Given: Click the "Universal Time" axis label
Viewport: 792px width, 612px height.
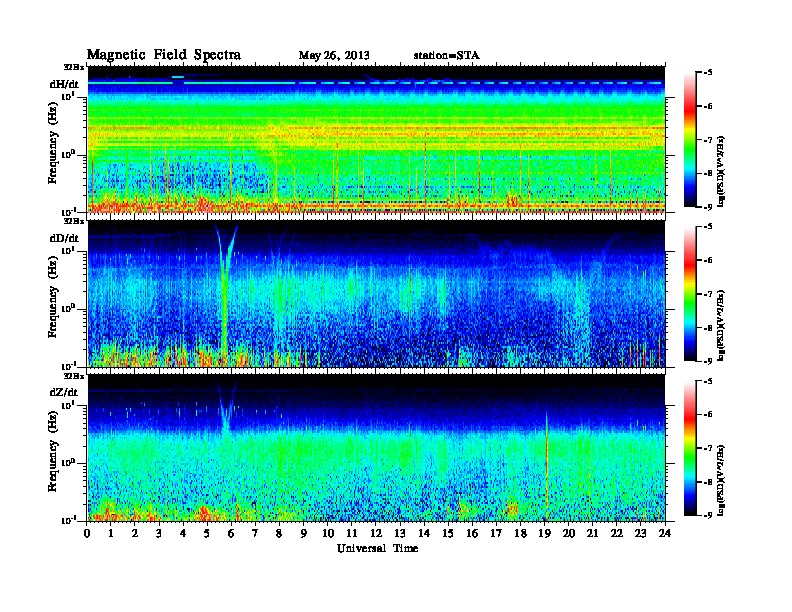Looking at the screenshot, I should (x=377, y=548).
